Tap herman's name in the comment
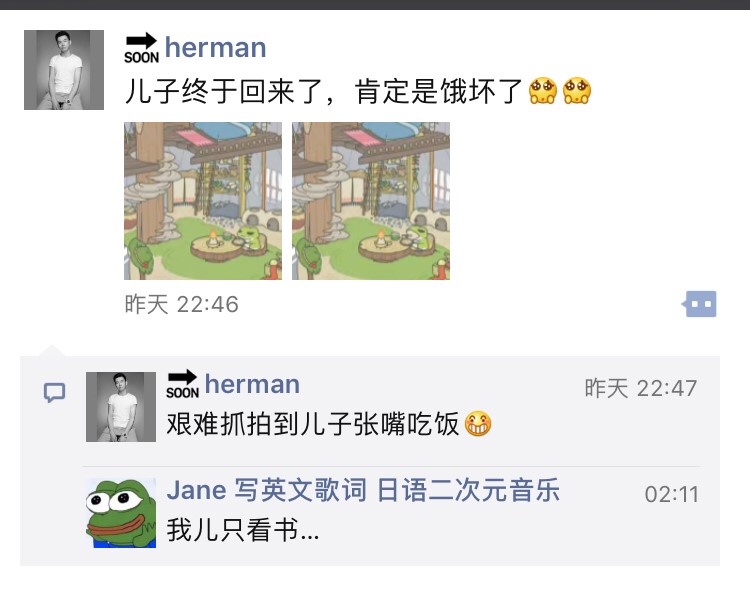Image resolution: width=750 pixels, height=612 pixels. 252,384
